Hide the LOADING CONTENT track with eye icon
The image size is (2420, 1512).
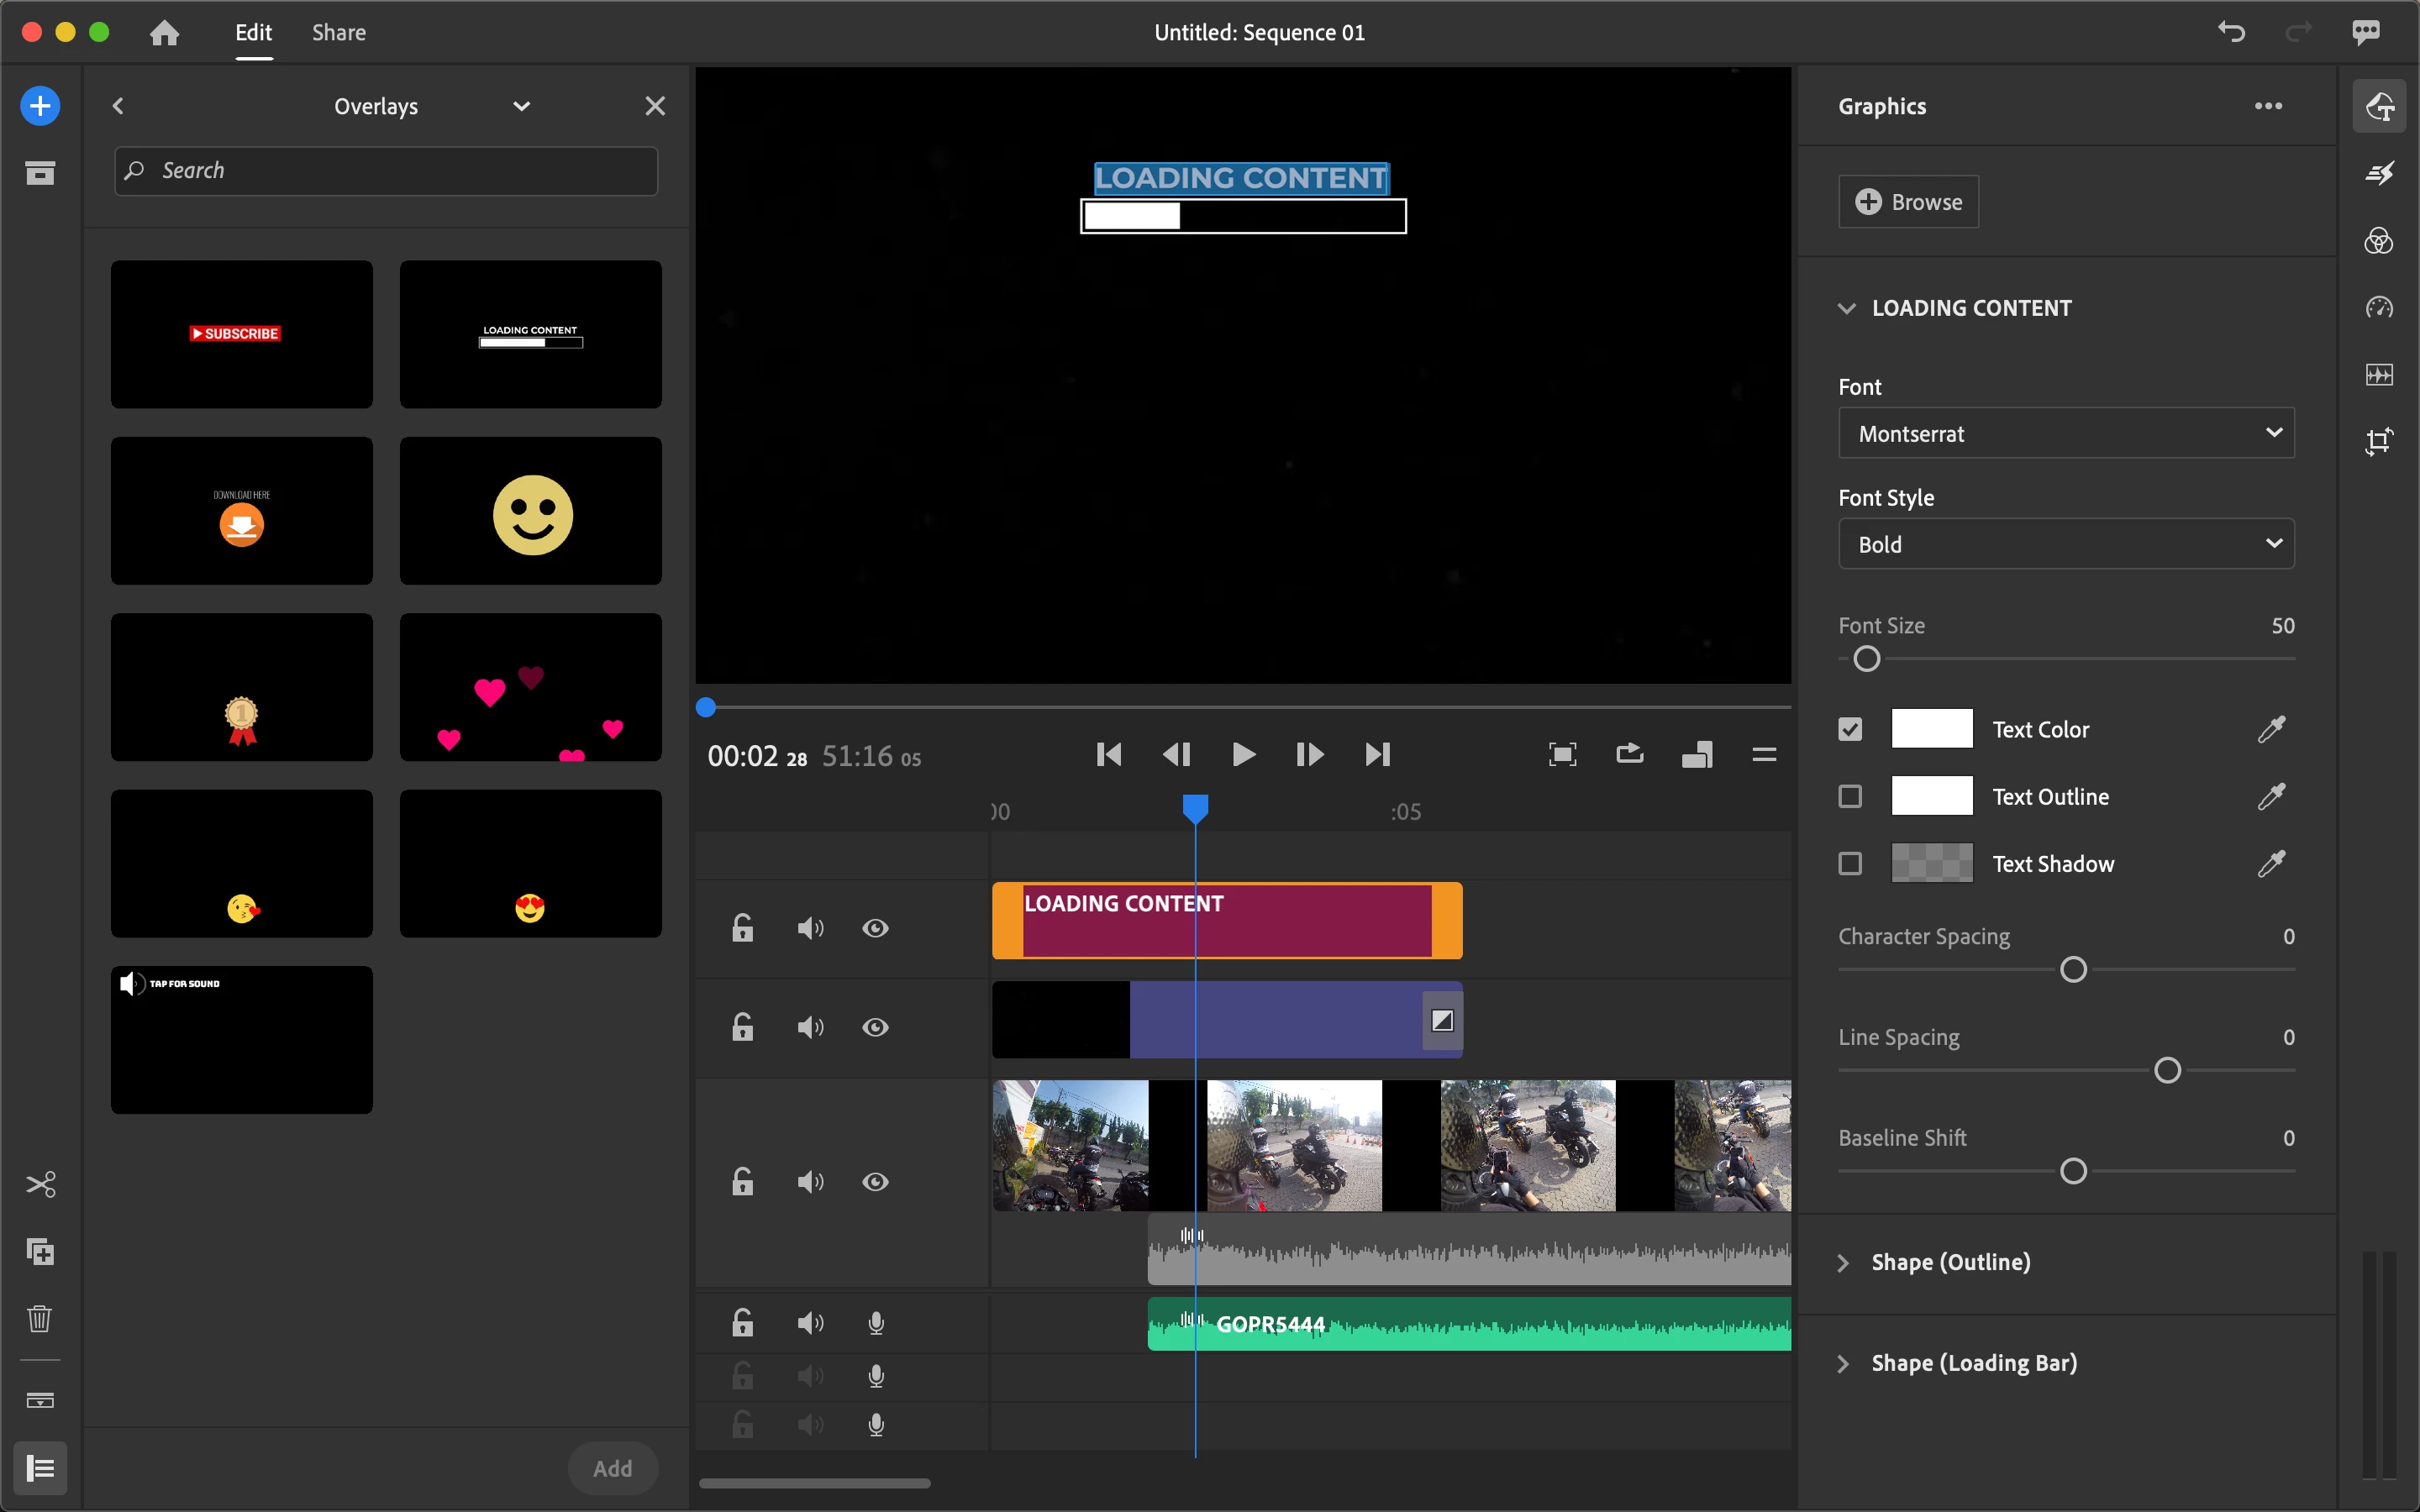pos(875,928)
